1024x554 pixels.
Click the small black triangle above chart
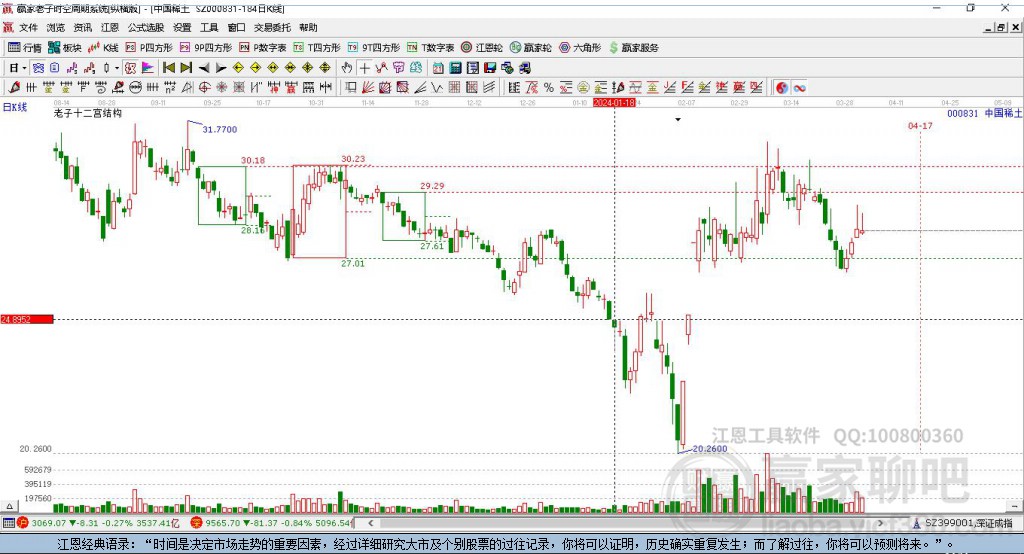678,120
